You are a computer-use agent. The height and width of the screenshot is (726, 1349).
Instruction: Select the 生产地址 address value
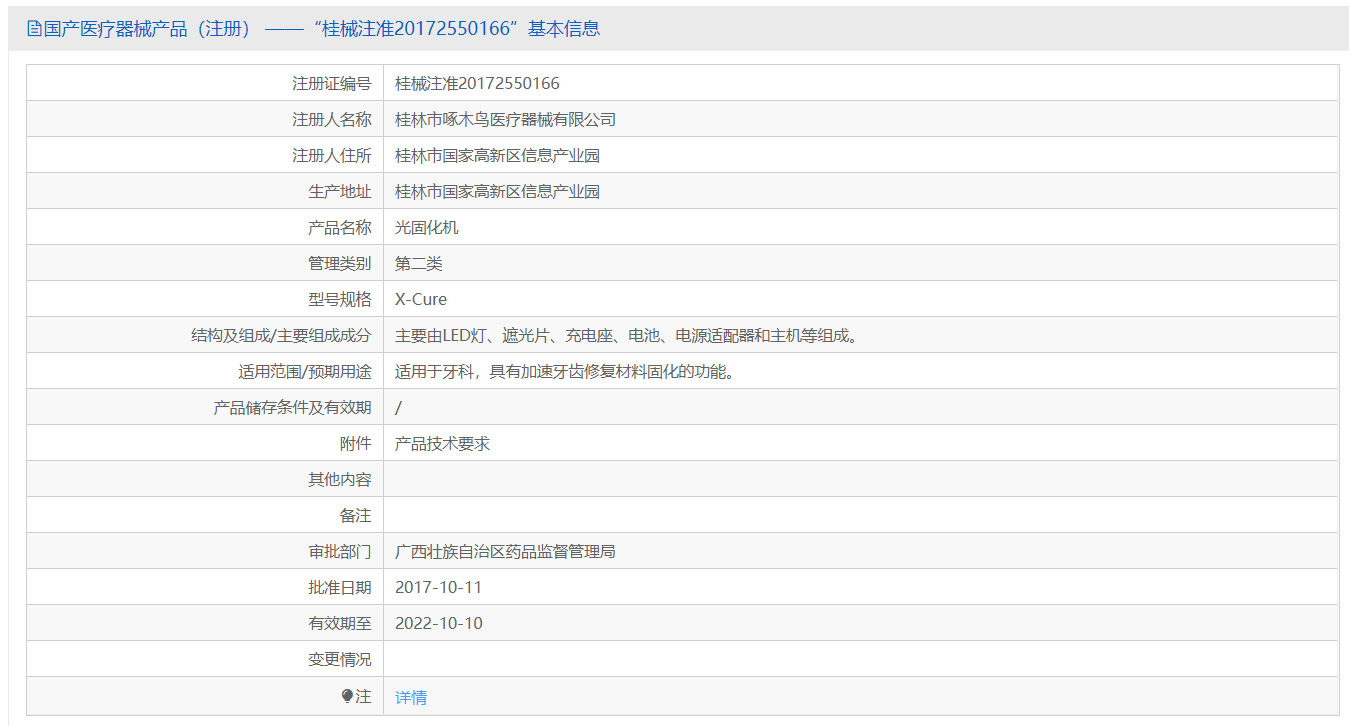point(498,191)
